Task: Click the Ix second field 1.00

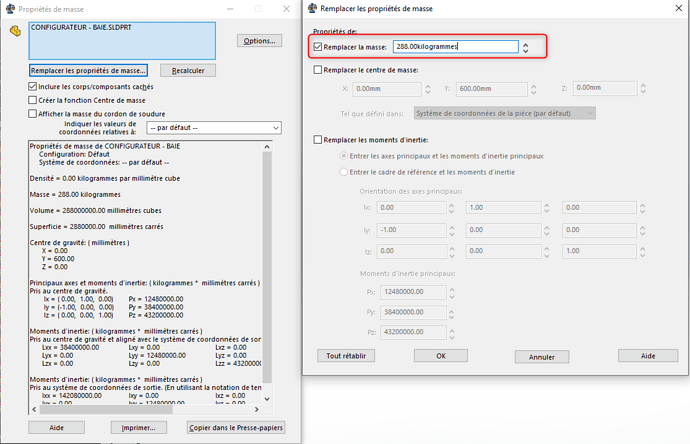Action: point(503,207)
